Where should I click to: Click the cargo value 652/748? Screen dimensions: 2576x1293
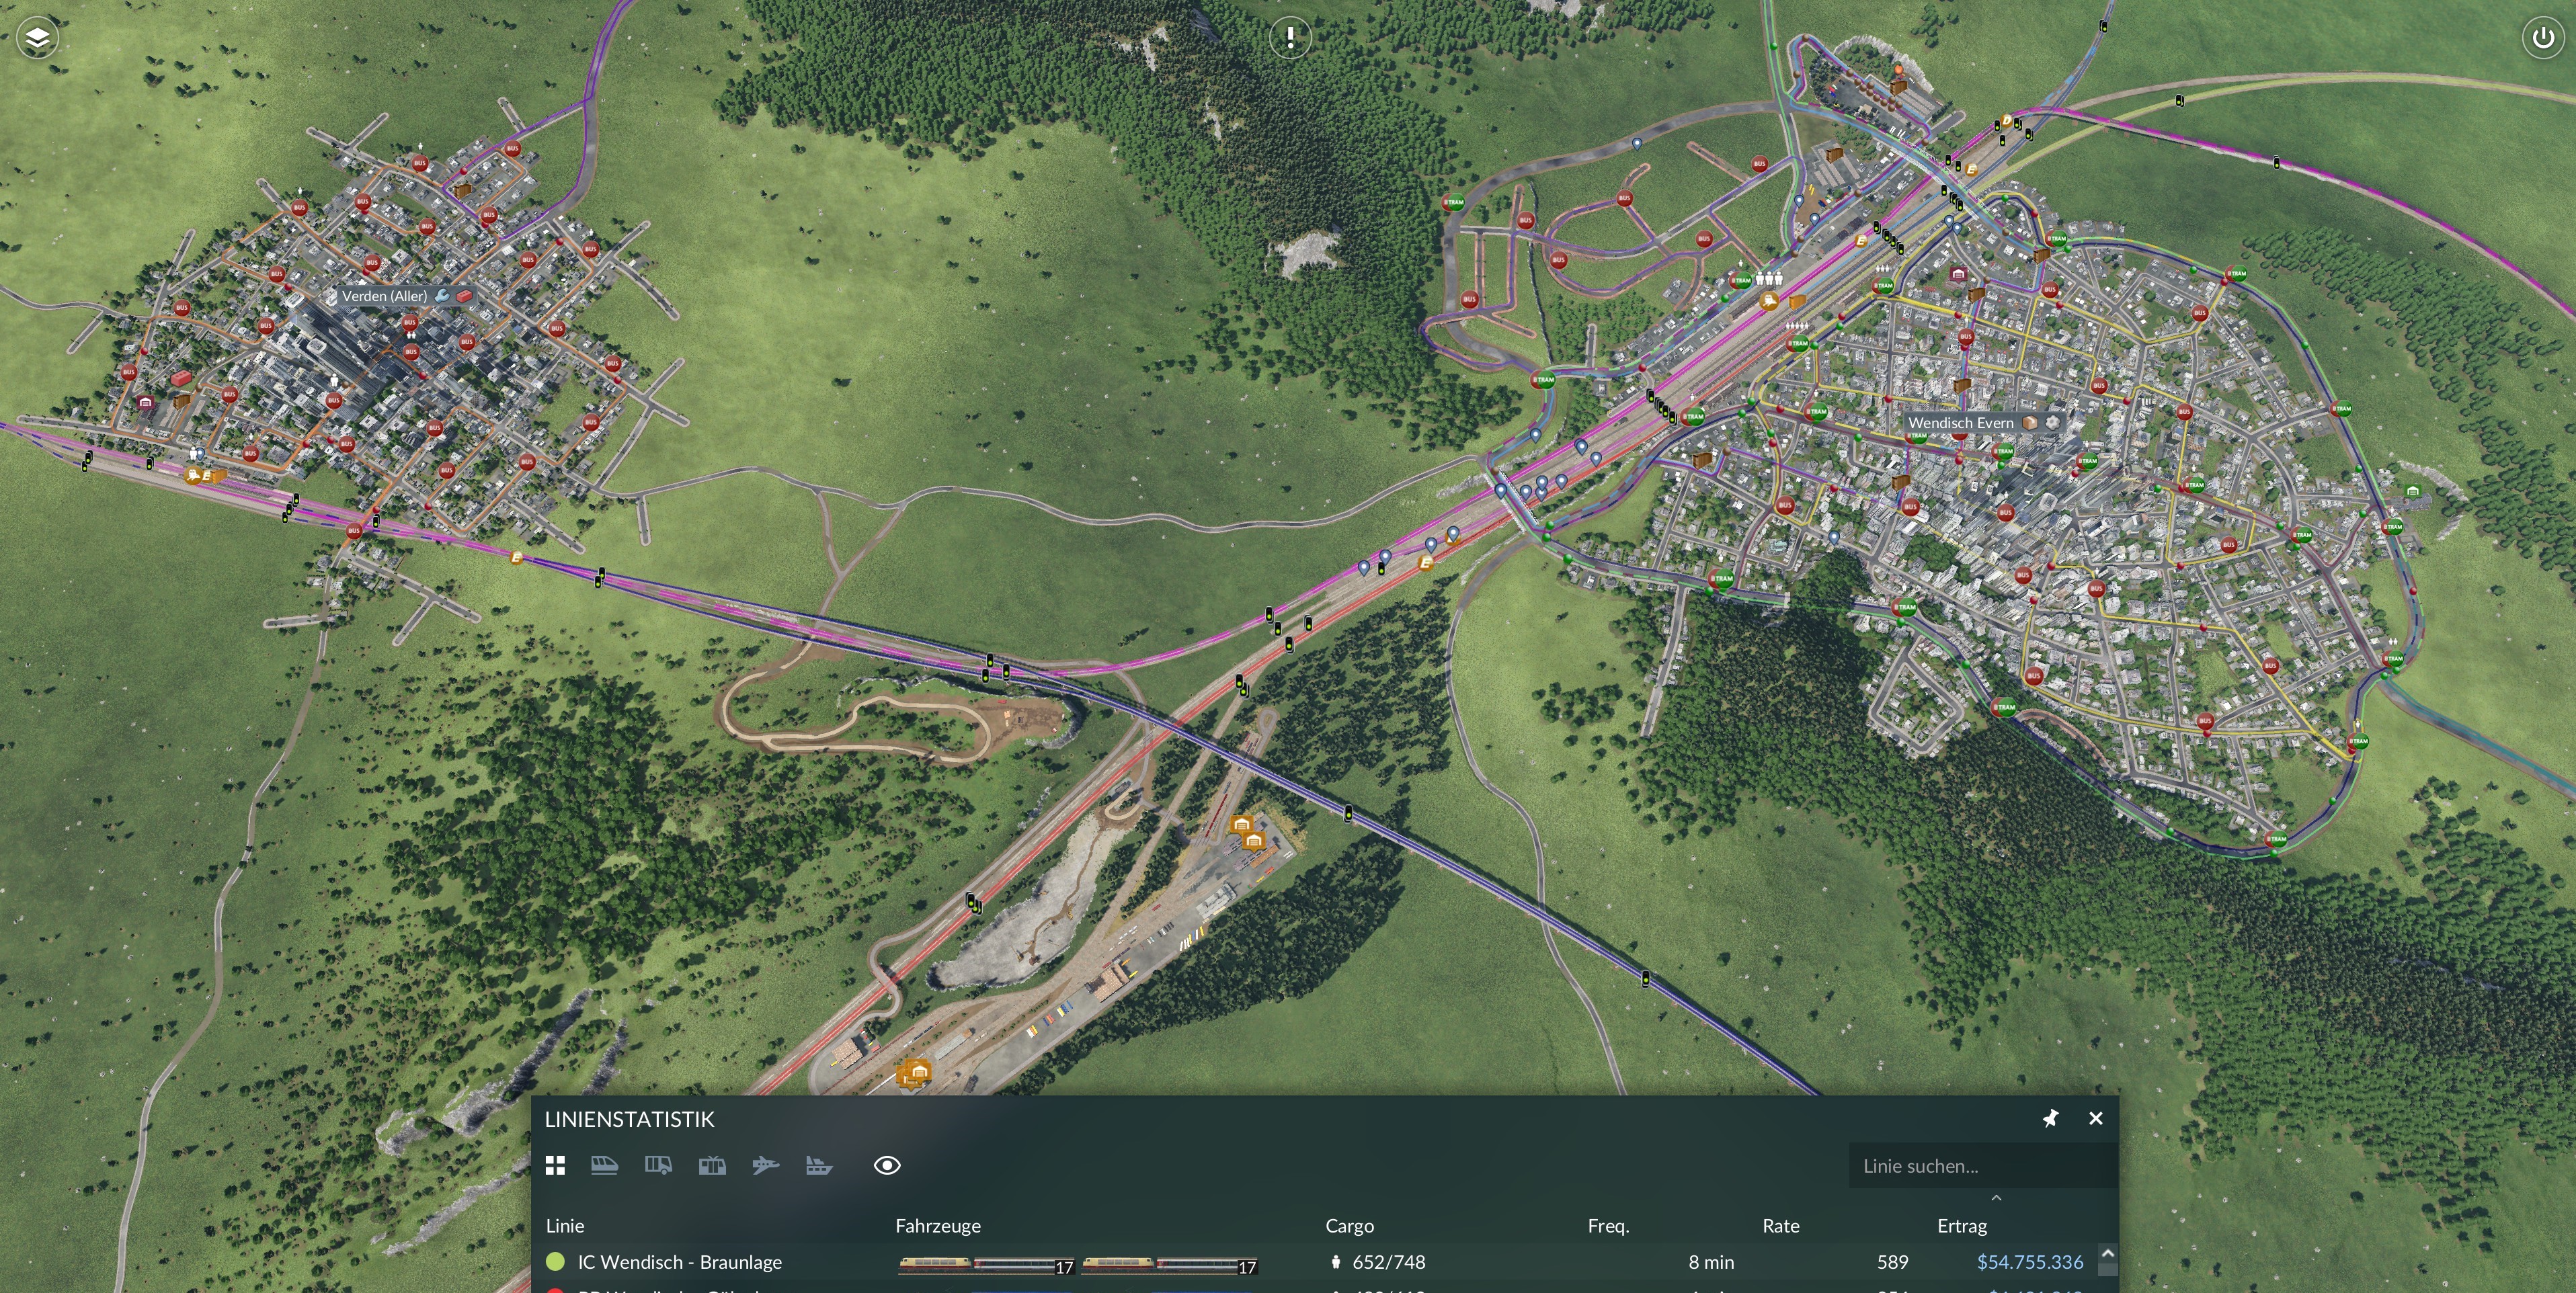point(1389,1262)
